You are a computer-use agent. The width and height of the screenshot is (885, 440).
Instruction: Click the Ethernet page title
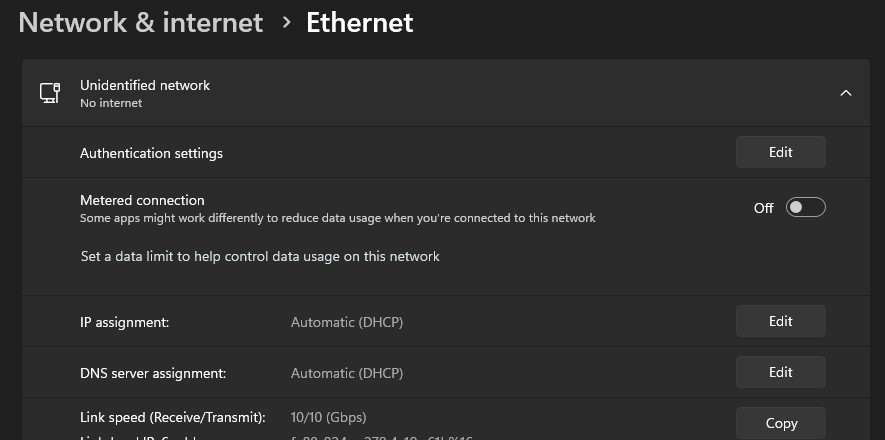[360, 23]
